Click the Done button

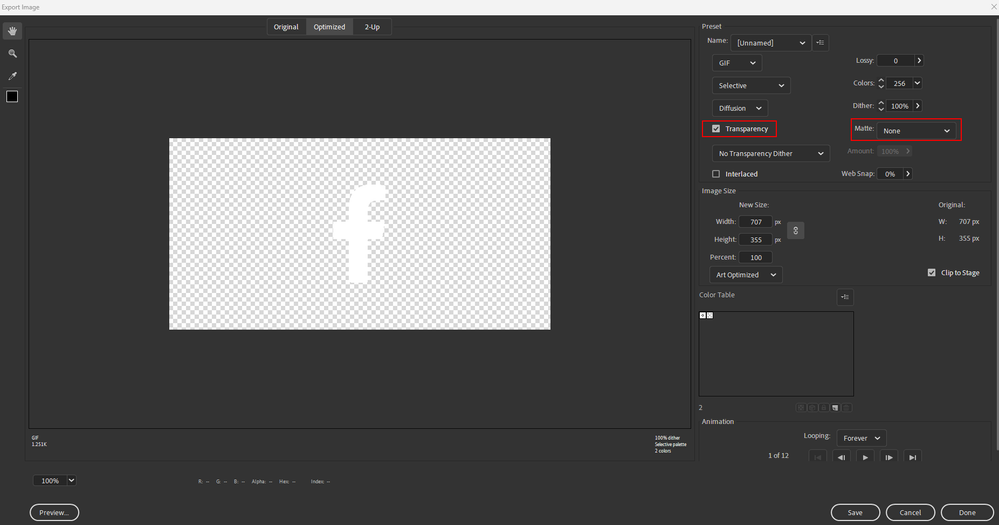pos(967,512)
